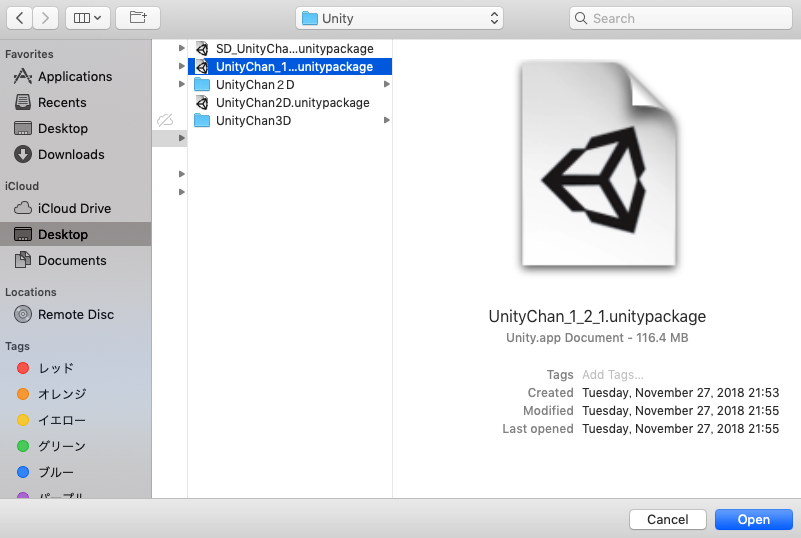This screenshot has height=538, width=801.
Task: Open the Unity folder path dropdown
Action: click(x=400, y=18)
